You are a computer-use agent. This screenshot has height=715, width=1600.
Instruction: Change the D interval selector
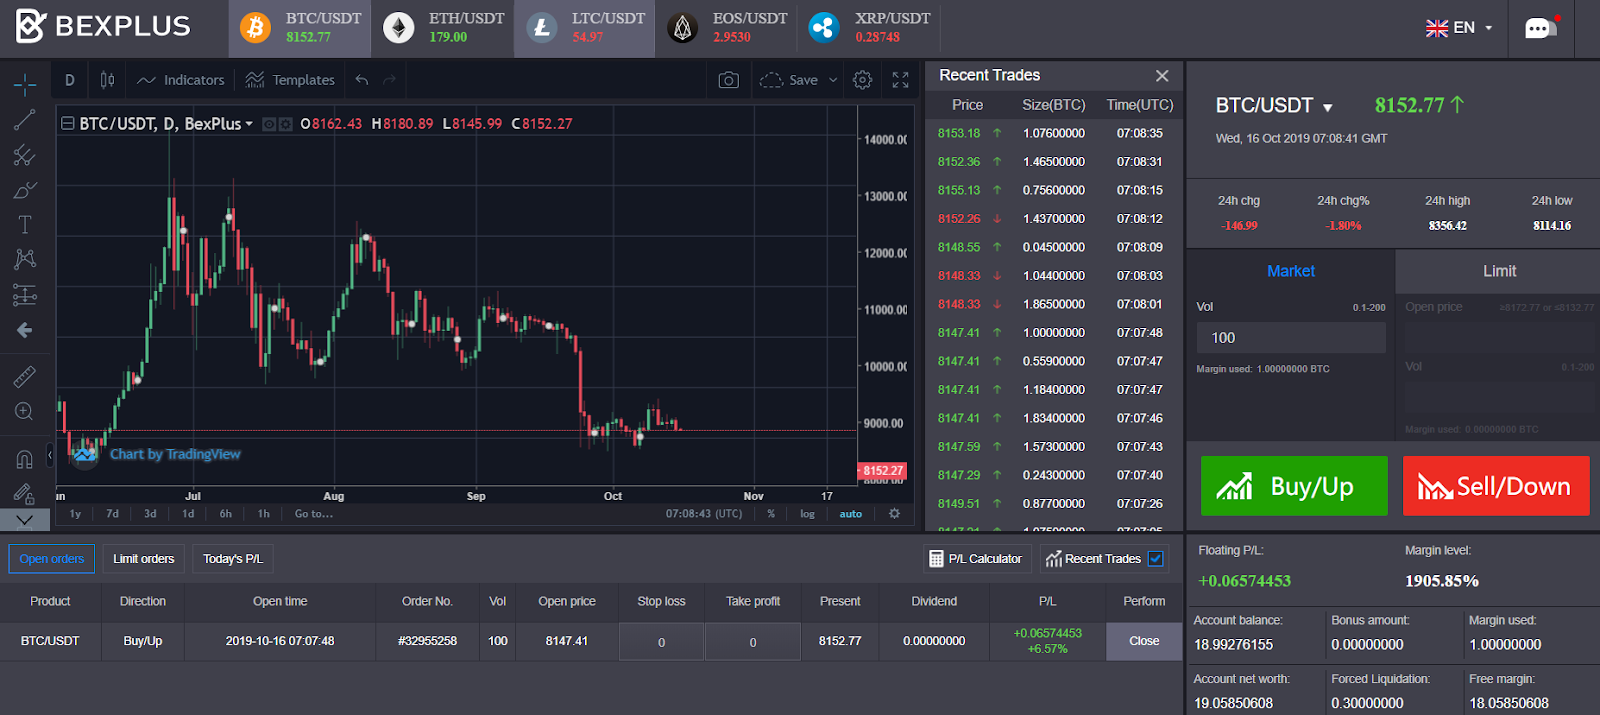[70, 80]
